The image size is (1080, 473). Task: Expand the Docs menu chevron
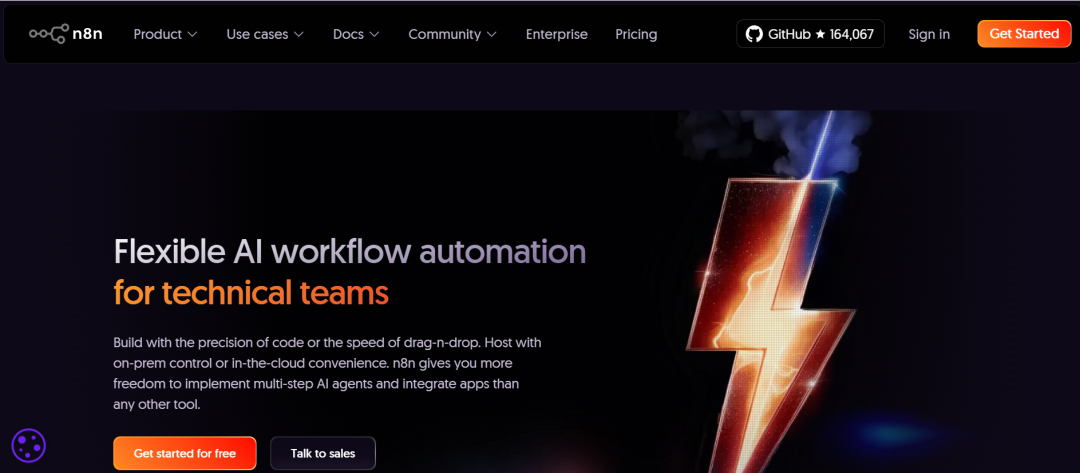pos(374,34)
